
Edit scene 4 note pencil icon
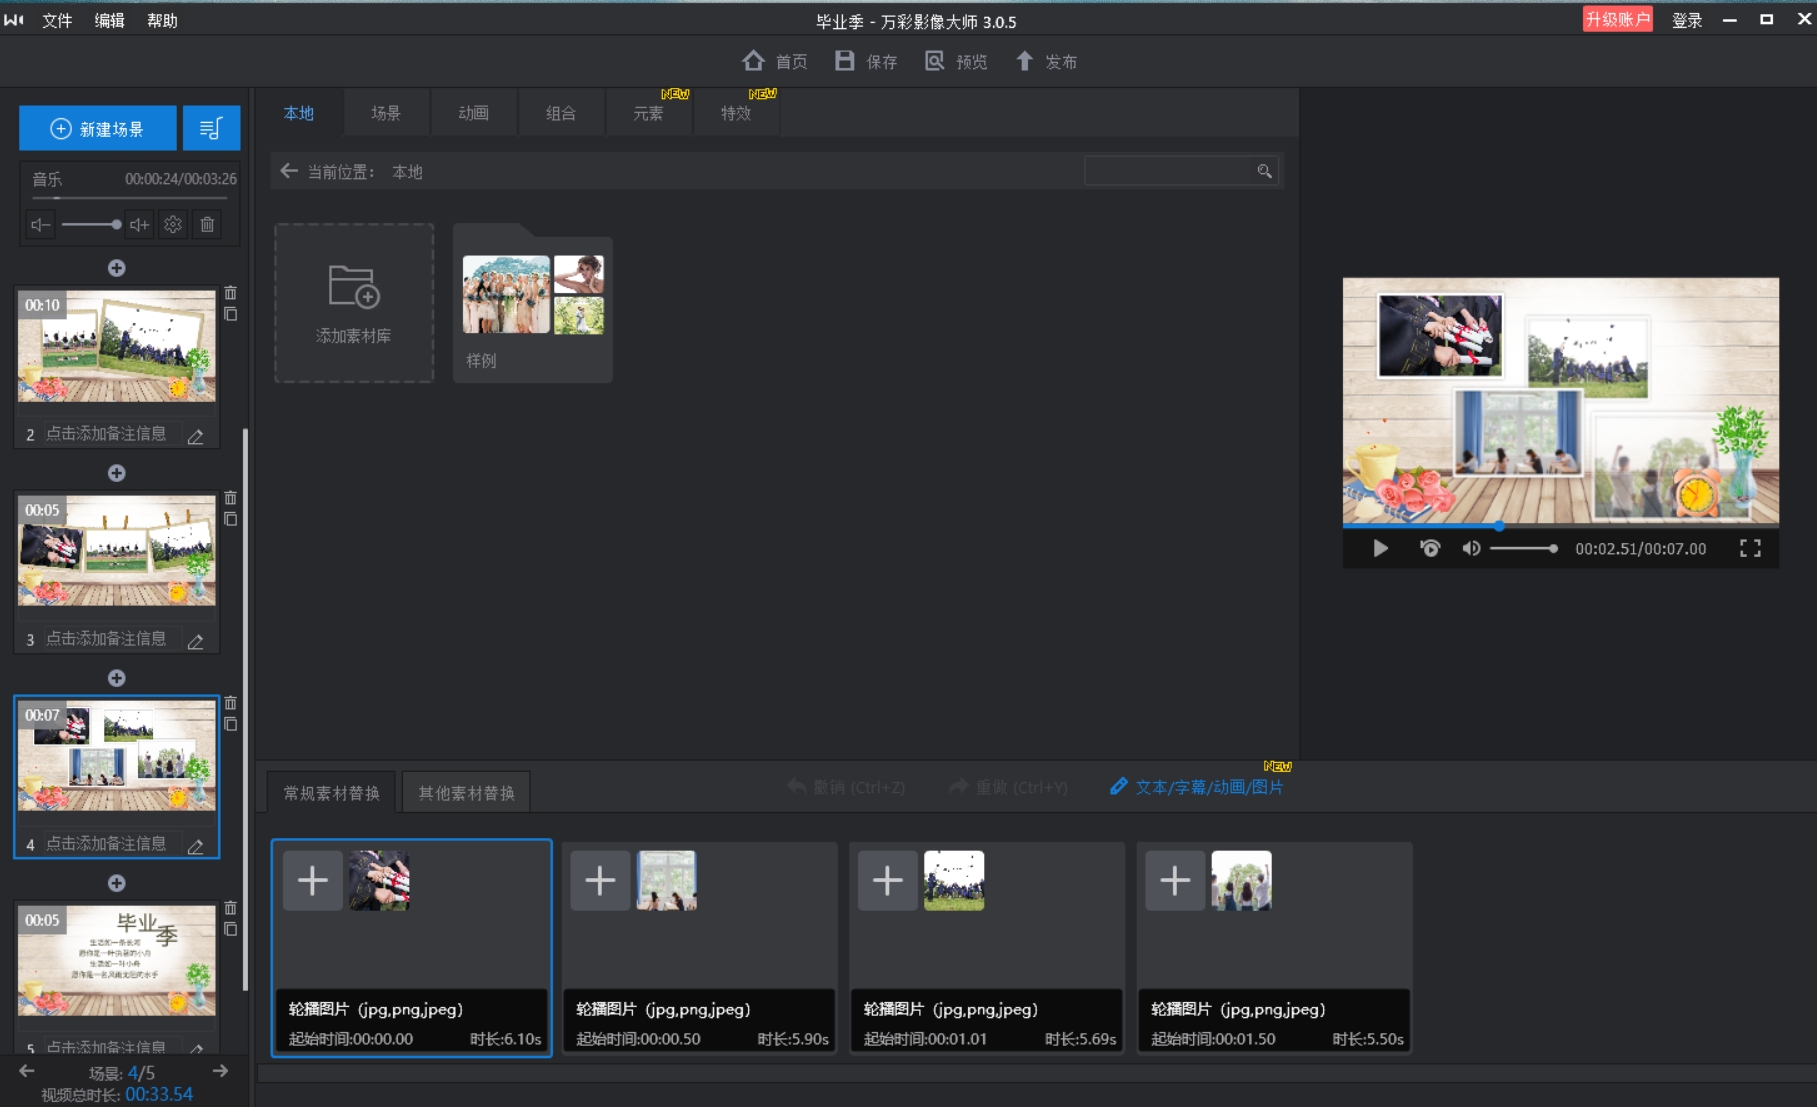[x=196, y=846]
